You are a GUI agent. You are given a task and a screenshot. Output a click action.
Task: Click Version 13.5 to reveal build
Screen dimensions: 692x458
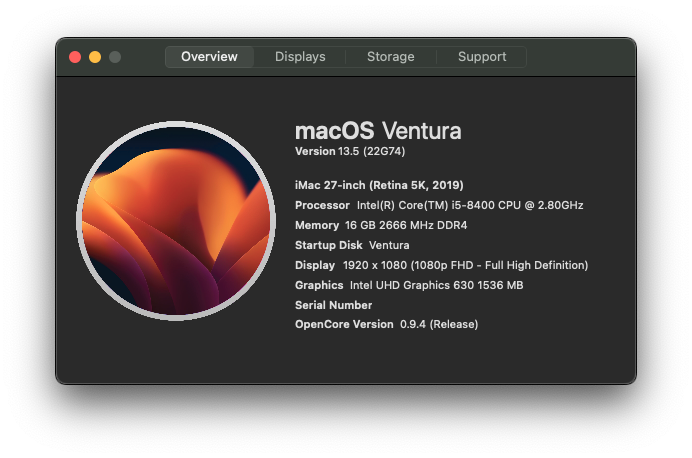327,151
